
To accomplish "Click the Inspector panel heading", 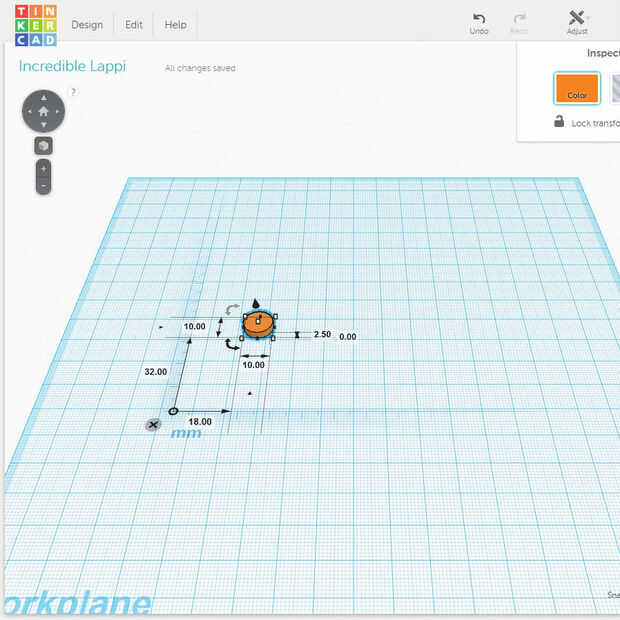I will tap(603, 53).
